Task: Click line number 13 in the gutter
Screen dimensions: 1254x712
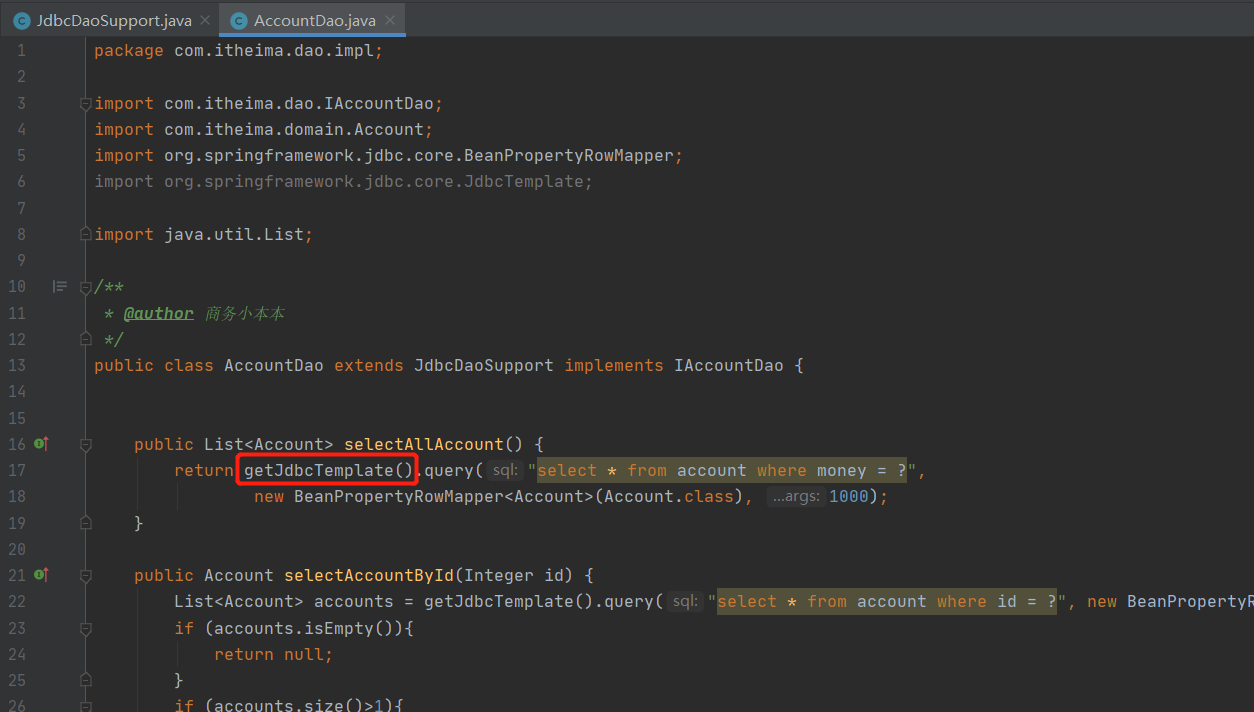Action: [x=16, y=365]
